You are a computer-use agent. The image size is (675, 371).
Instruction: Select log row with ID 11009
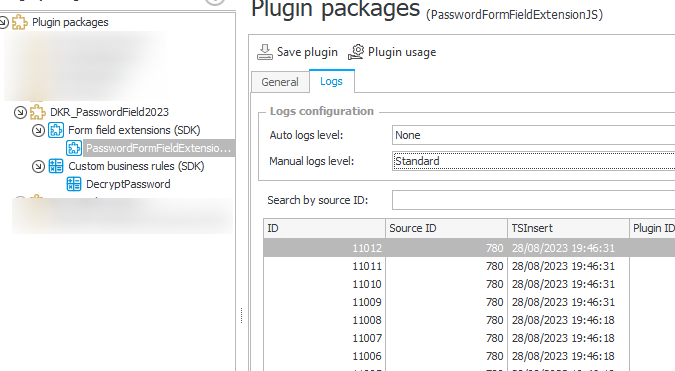coord(469,302)
